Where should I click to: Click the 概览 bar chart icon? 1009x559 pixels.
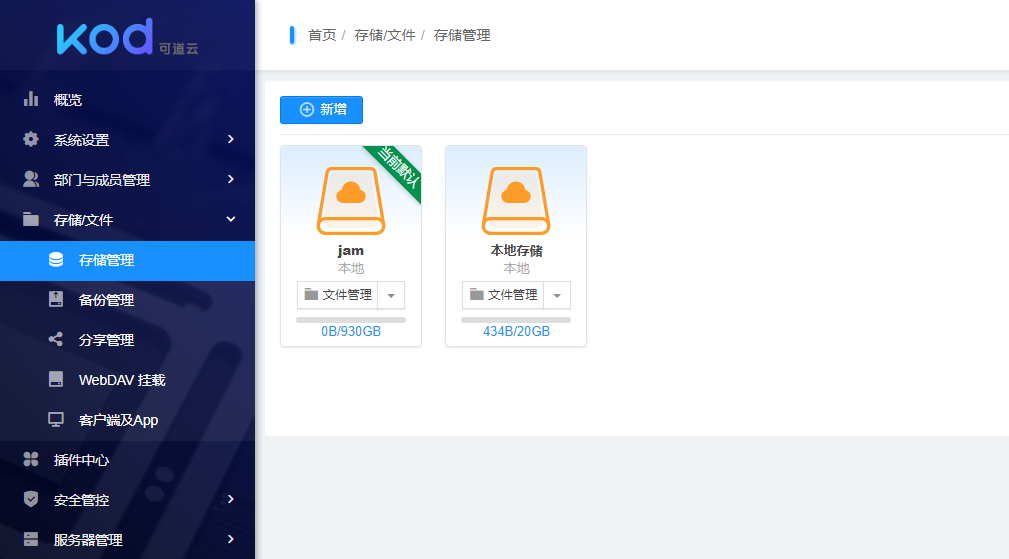[x=31, y=100]
